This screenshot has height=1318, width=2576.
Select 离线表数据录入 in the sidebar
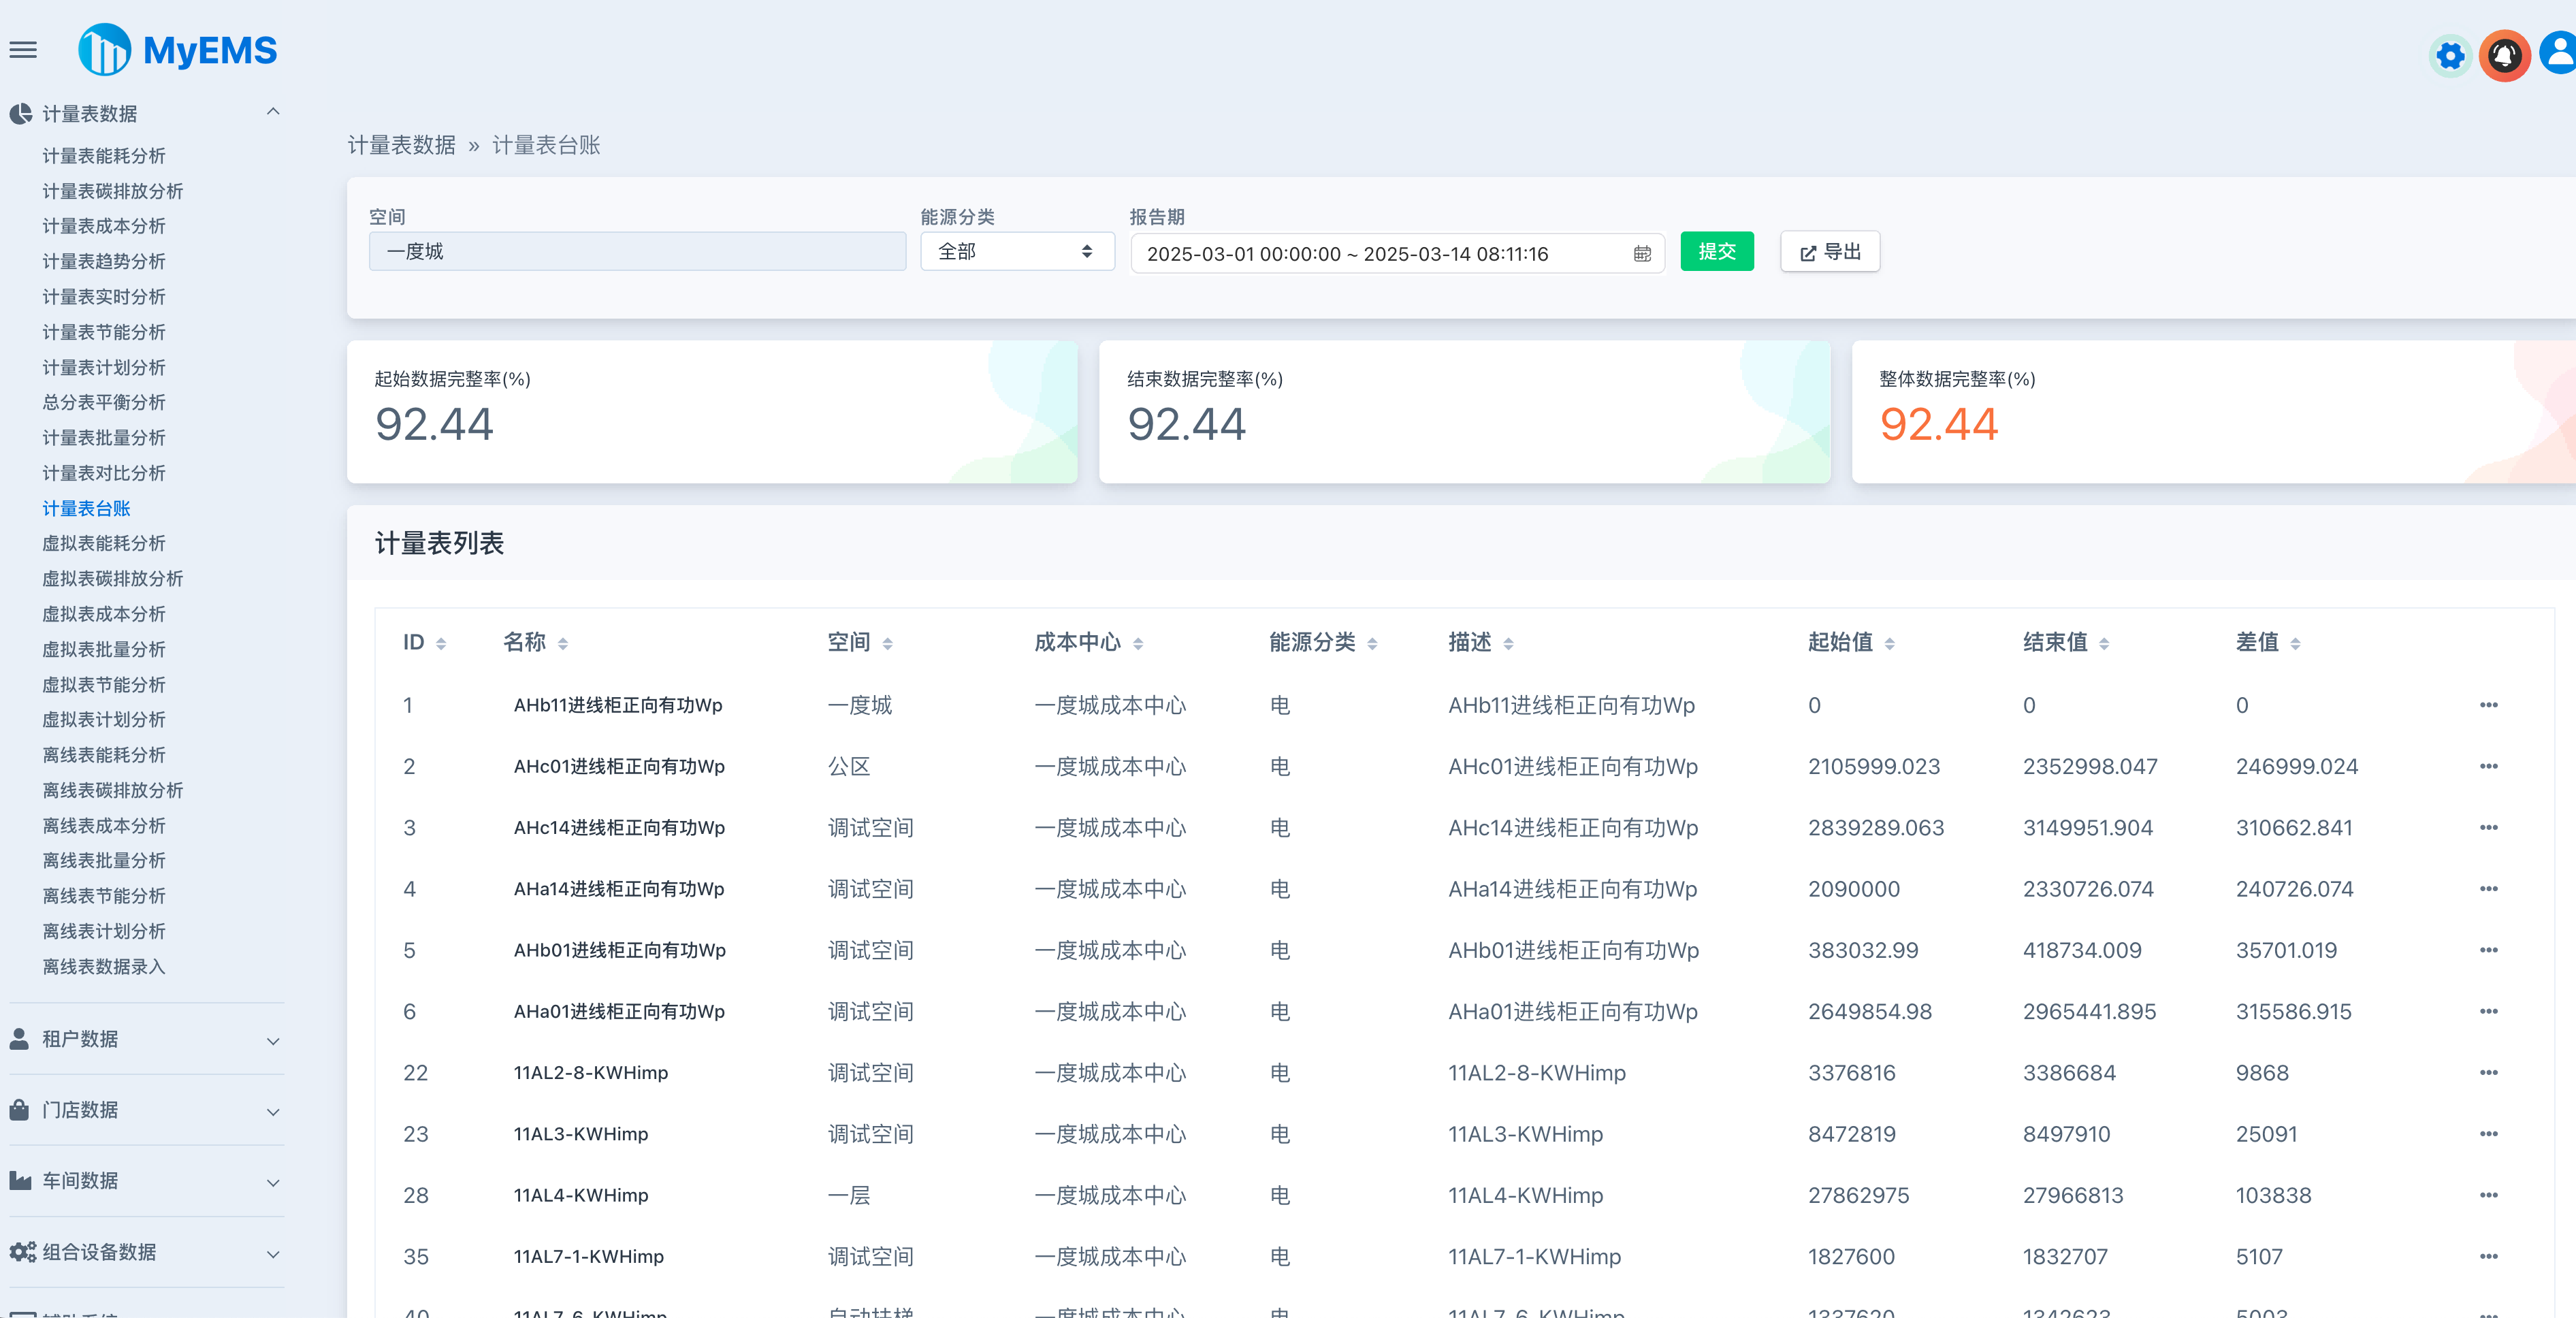[103, 966]
